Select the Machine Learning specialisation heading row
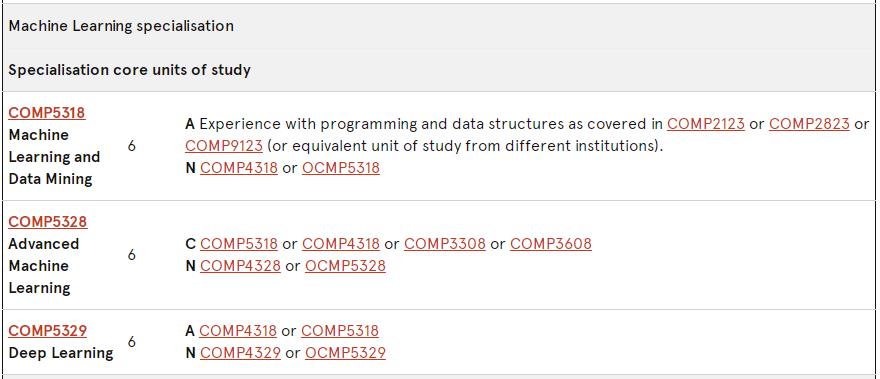The image size is (880, 379). [x=439, y=26]
